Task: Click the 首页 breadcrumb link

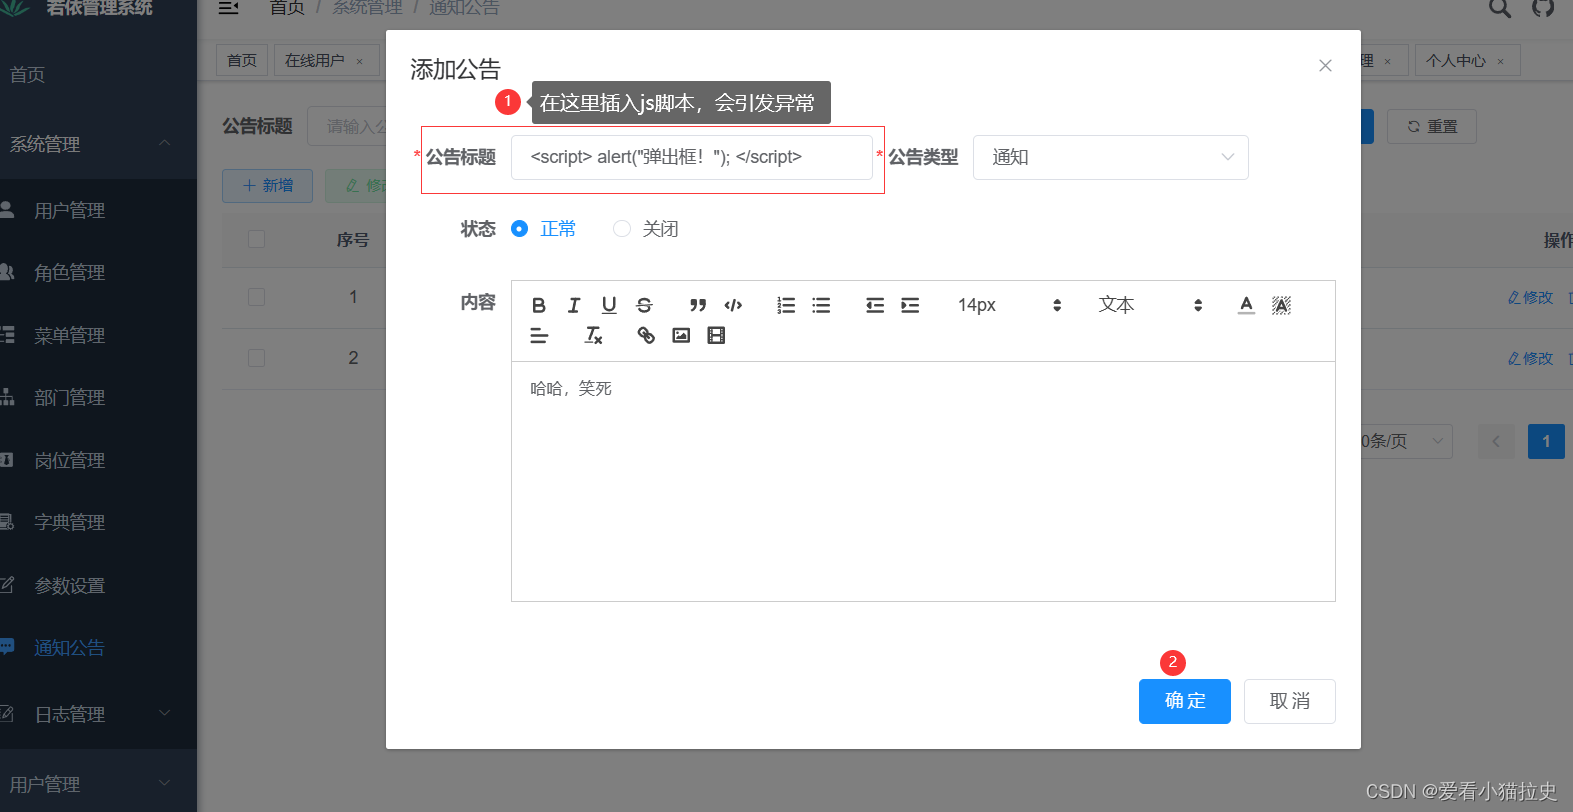Action: tap(287, 8)
